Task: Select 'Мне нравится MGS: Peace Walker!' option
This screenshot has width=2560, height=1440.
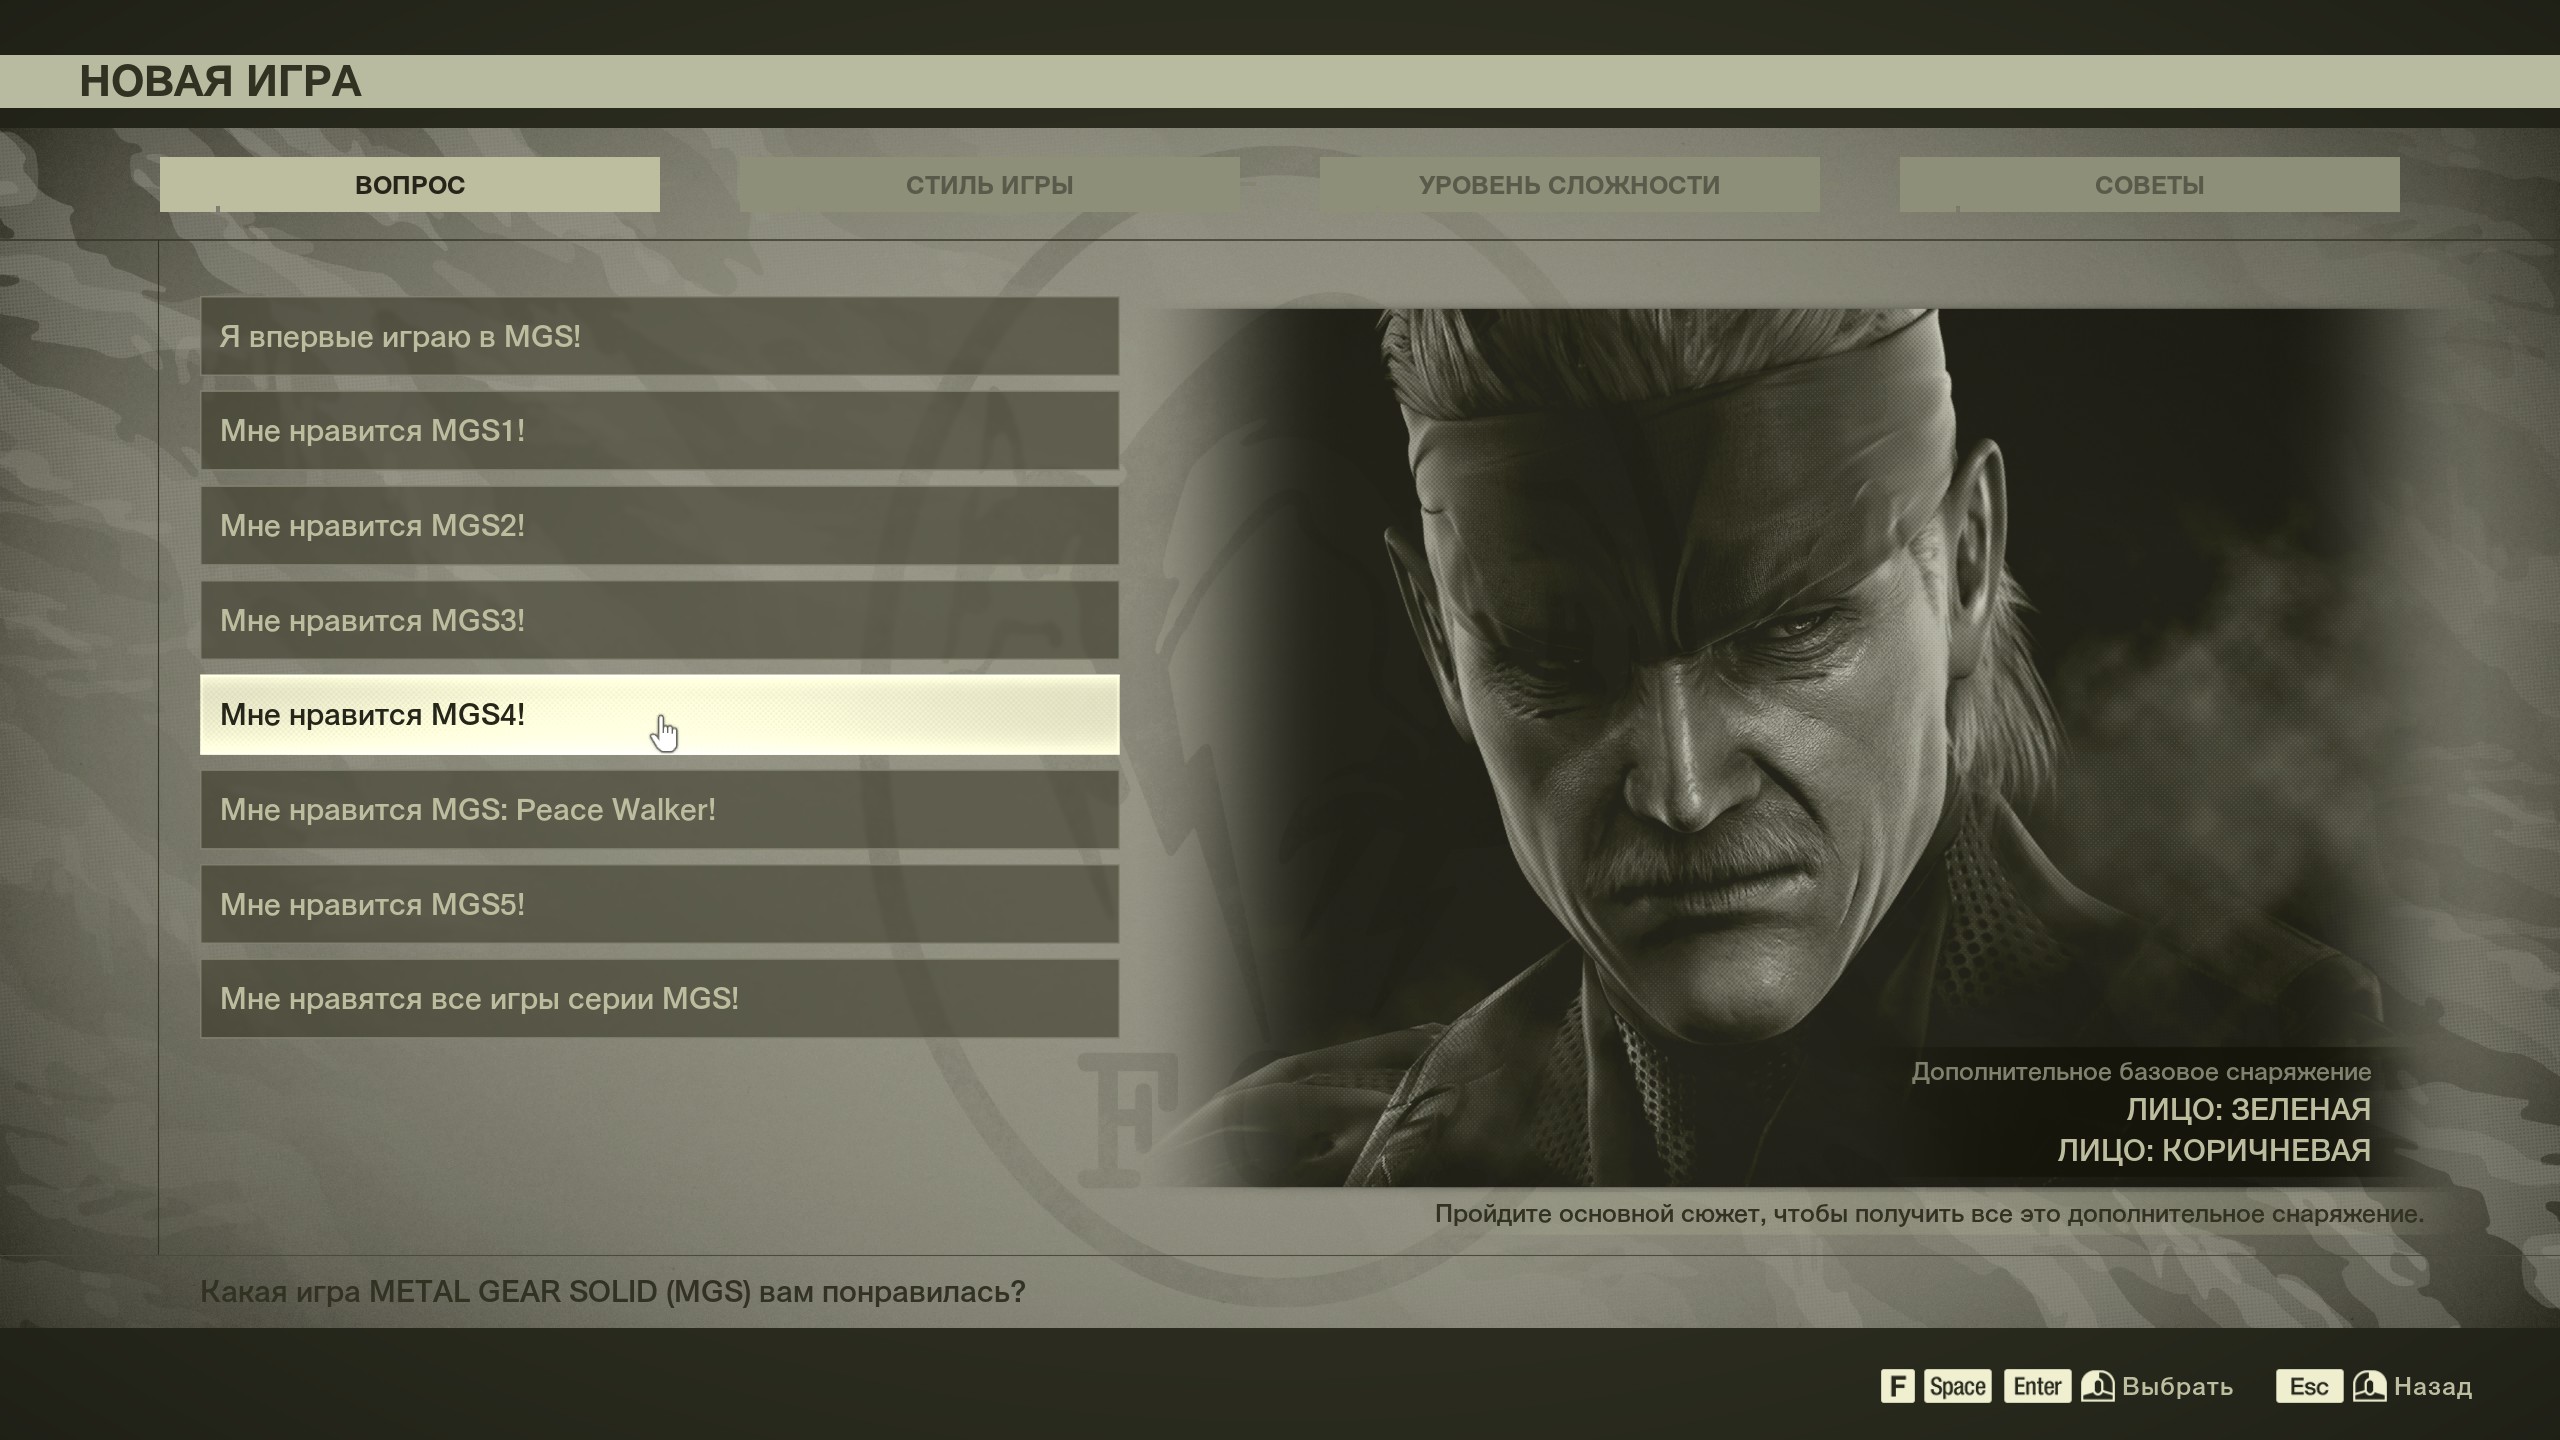Action: coord(660,810)
